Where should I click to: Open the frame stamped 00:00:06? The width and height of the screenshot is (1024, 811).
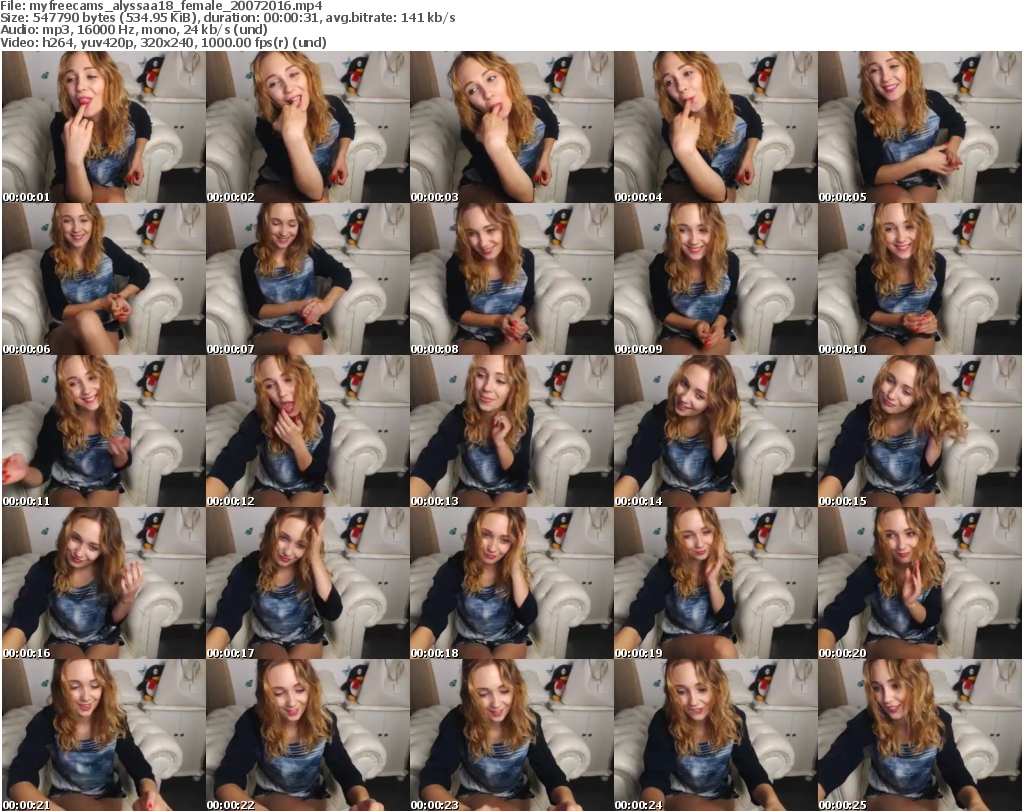click(104, 279)
